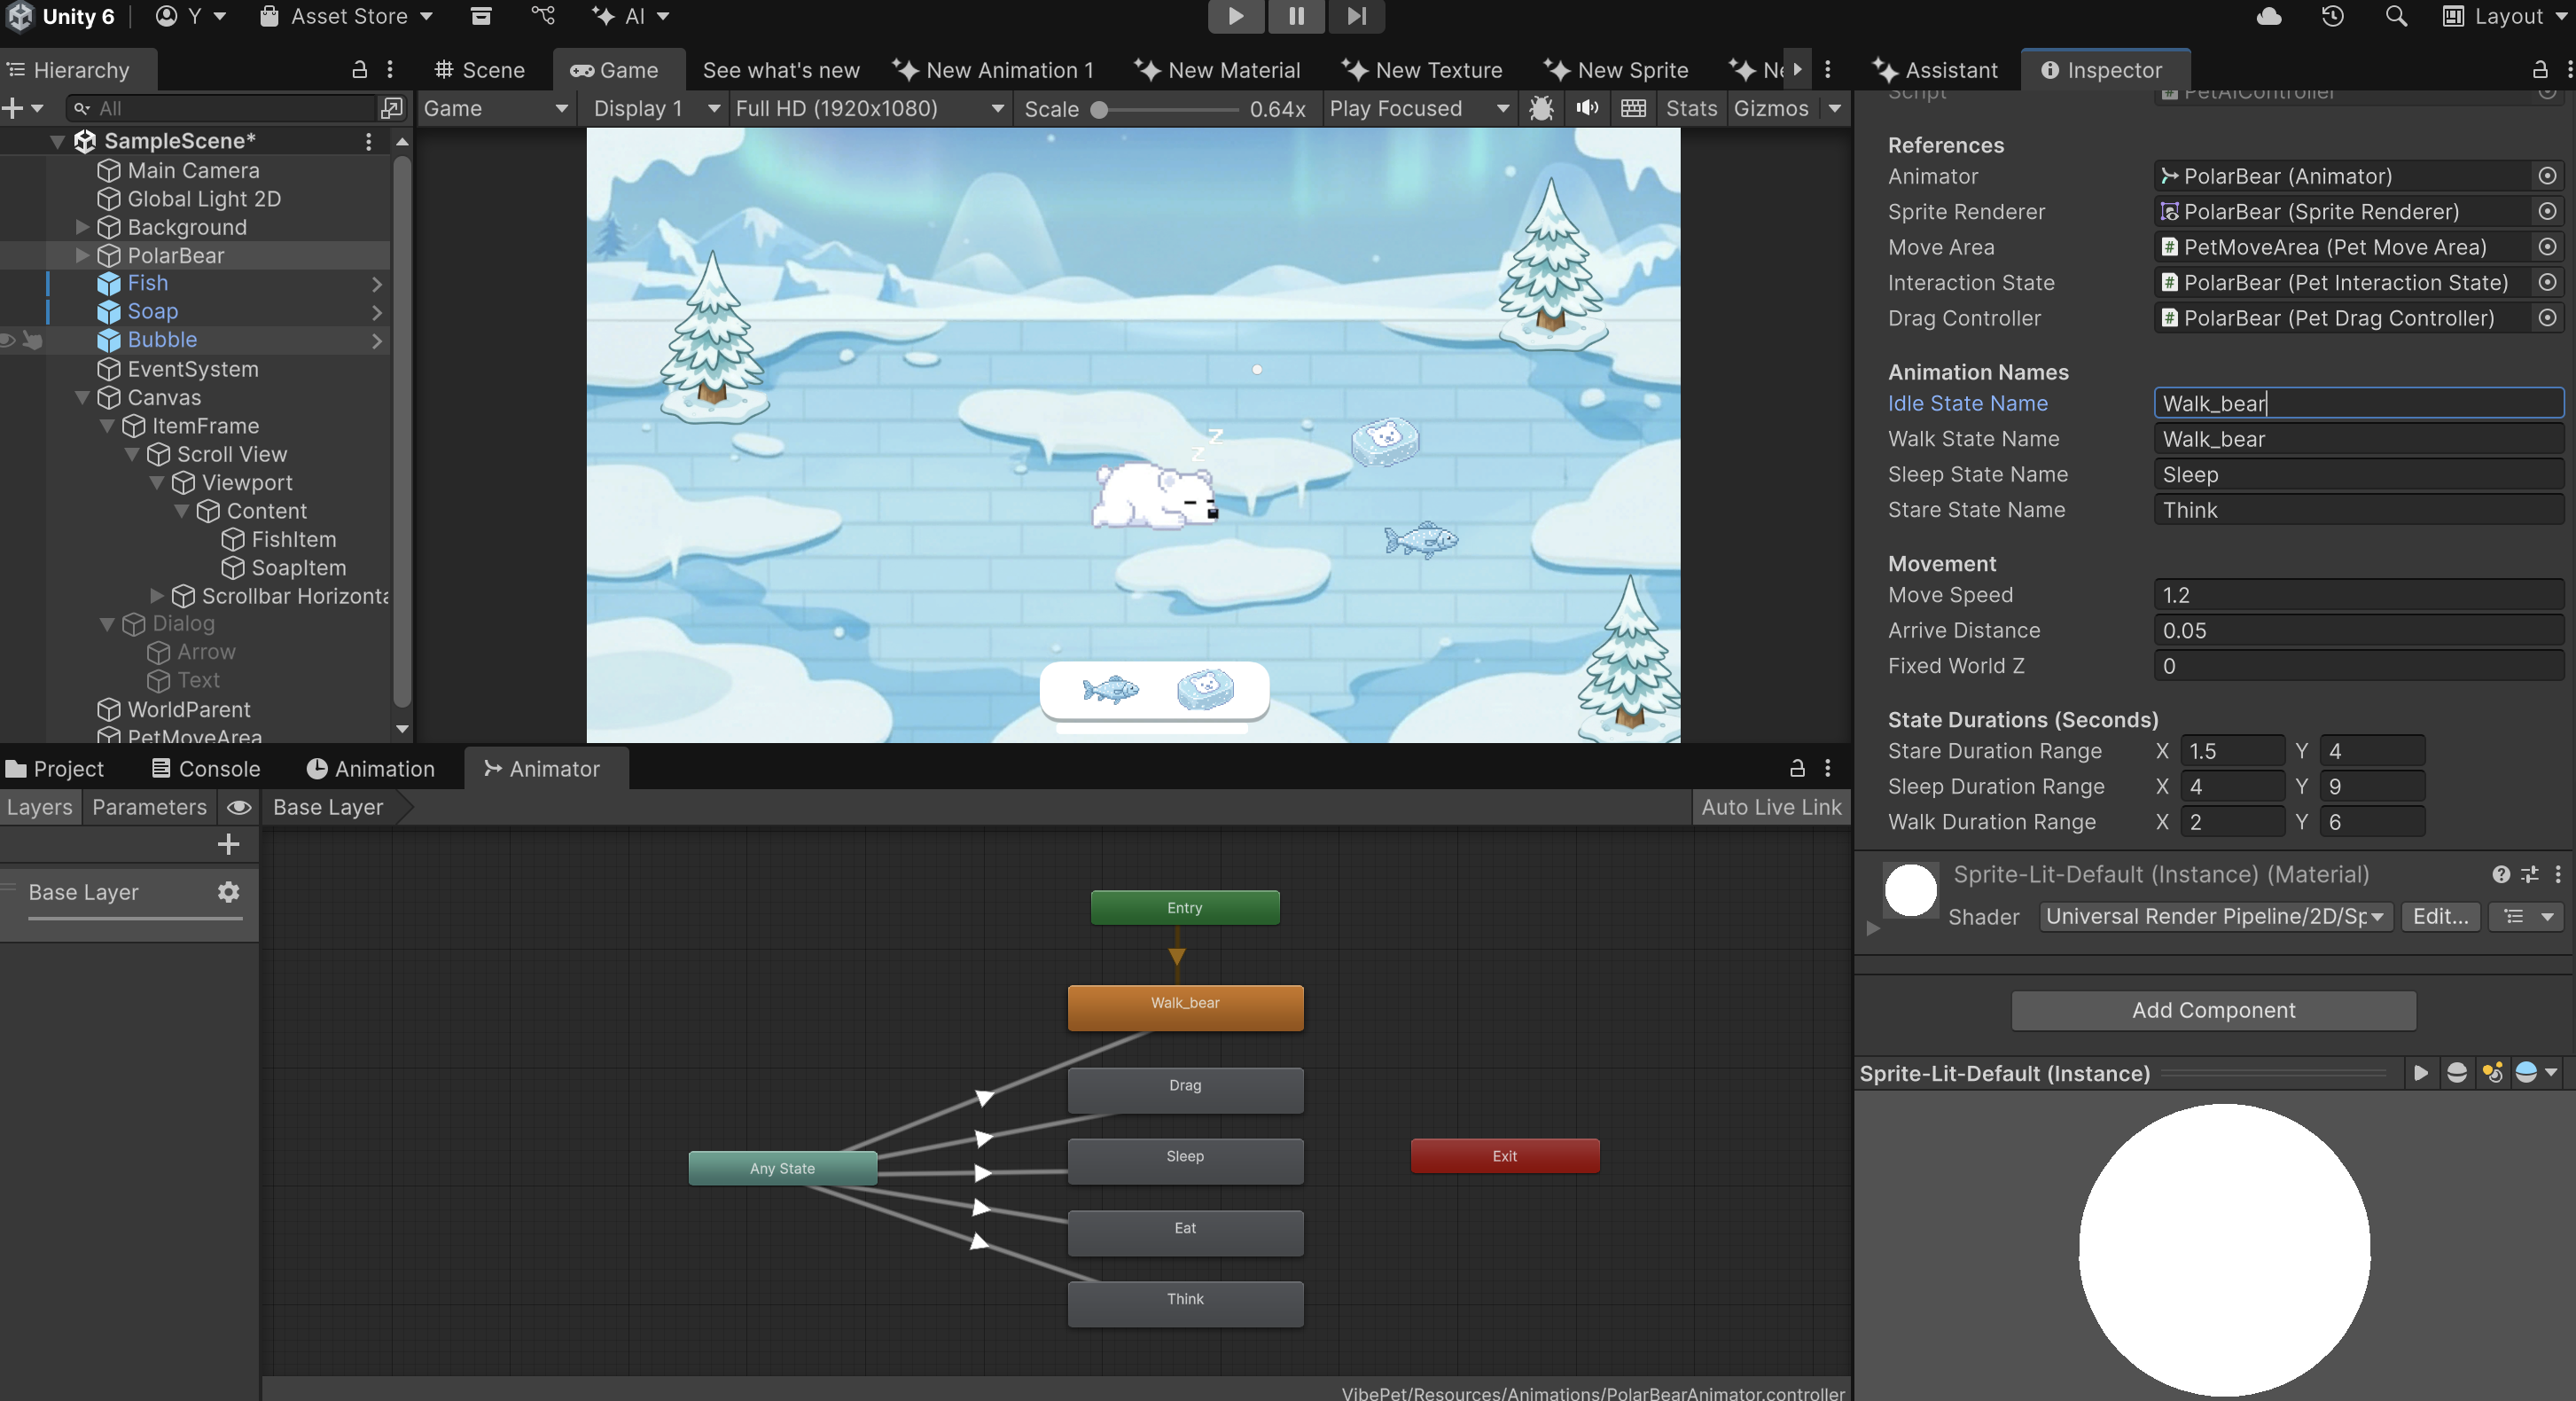2576x1401 pixels.
Task: Switch to the Console tab
Action: click(206, 768)
